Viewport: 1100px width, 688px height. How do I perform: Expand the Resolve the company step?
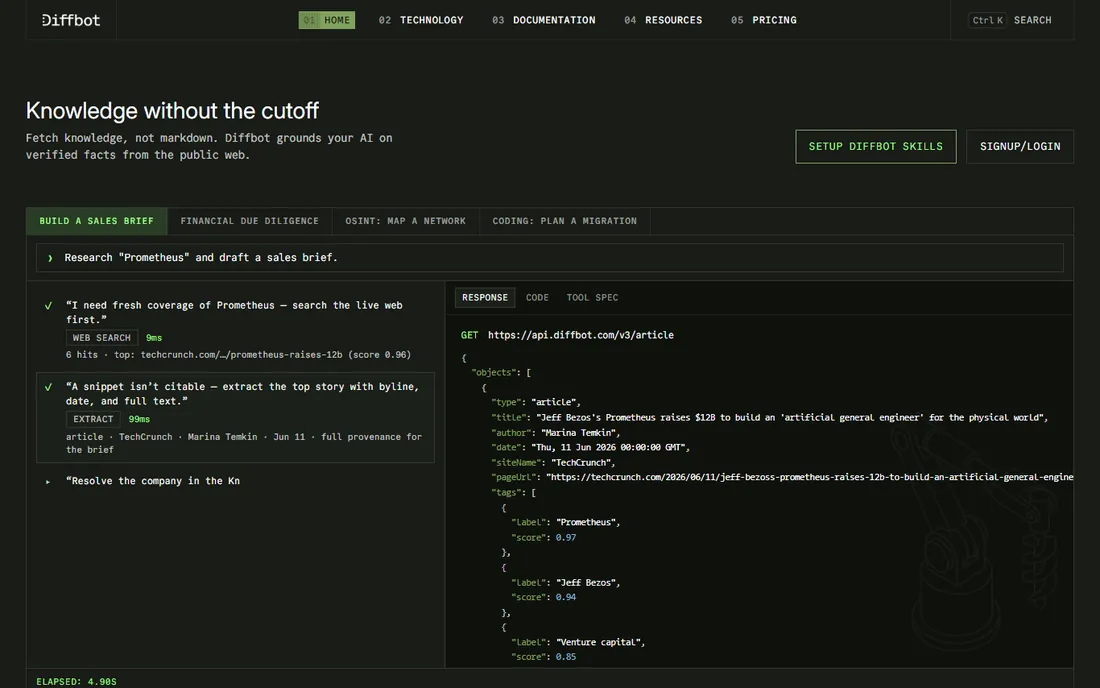click(x=48, y=481)
